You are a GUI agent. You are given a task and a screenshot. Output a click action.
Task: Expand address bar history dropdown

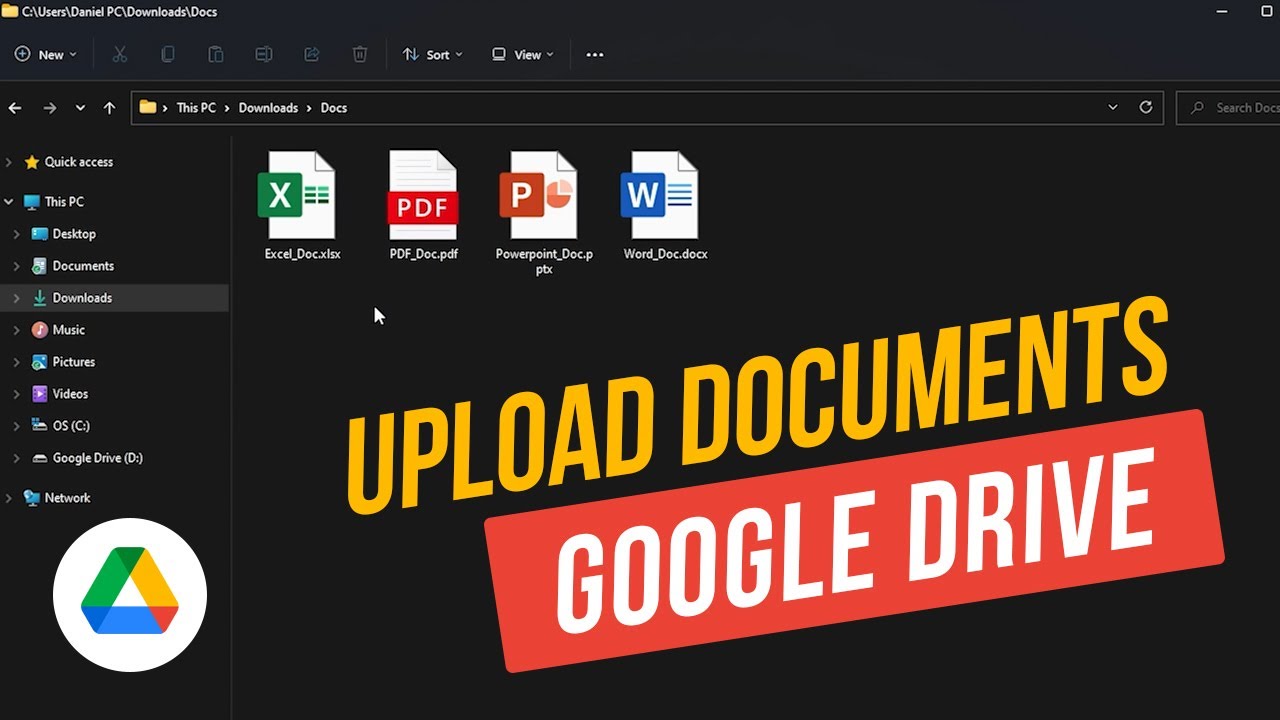[1113, 107]
